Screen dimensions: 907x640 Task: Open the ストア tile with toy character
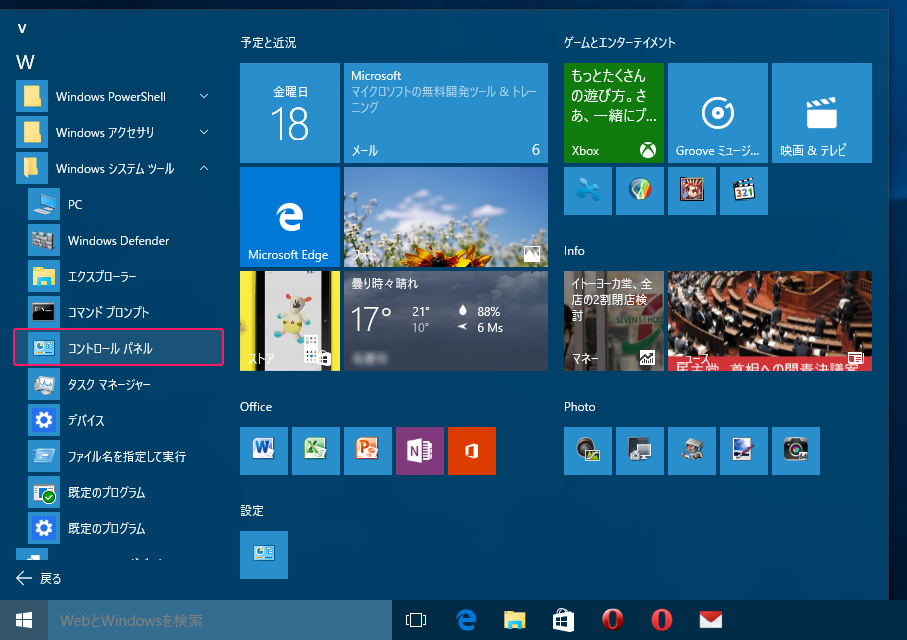[290, 321]
